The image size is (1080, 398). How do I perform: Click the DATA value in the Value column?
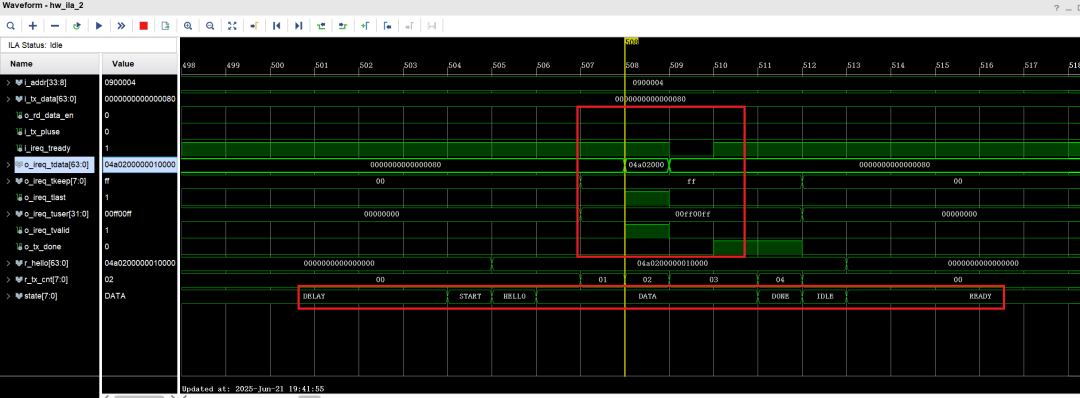click(x=114, y=296)
